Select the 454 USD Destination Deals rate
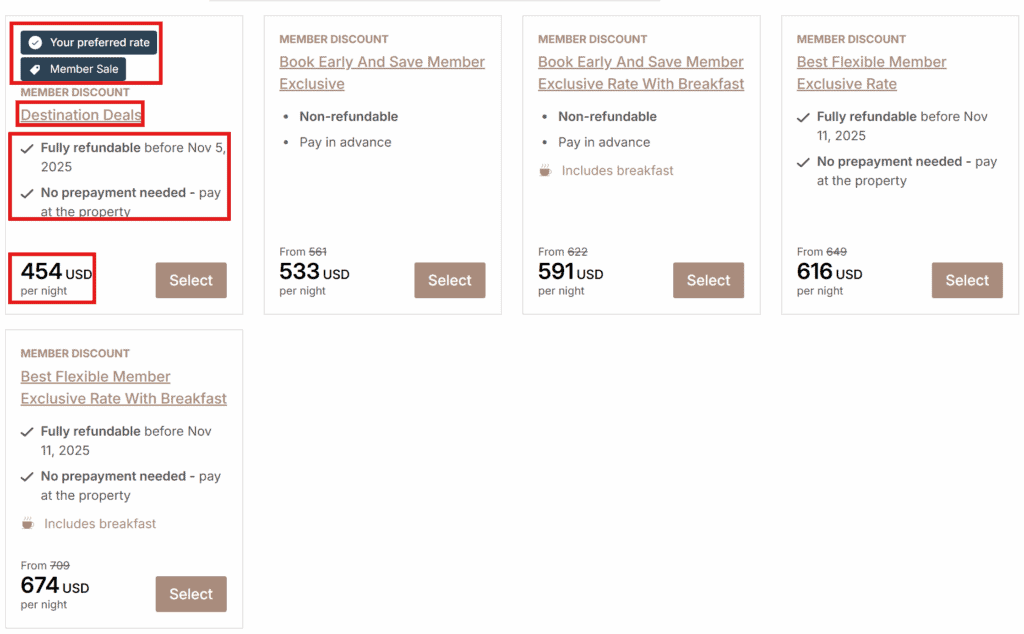 [191, 280]
